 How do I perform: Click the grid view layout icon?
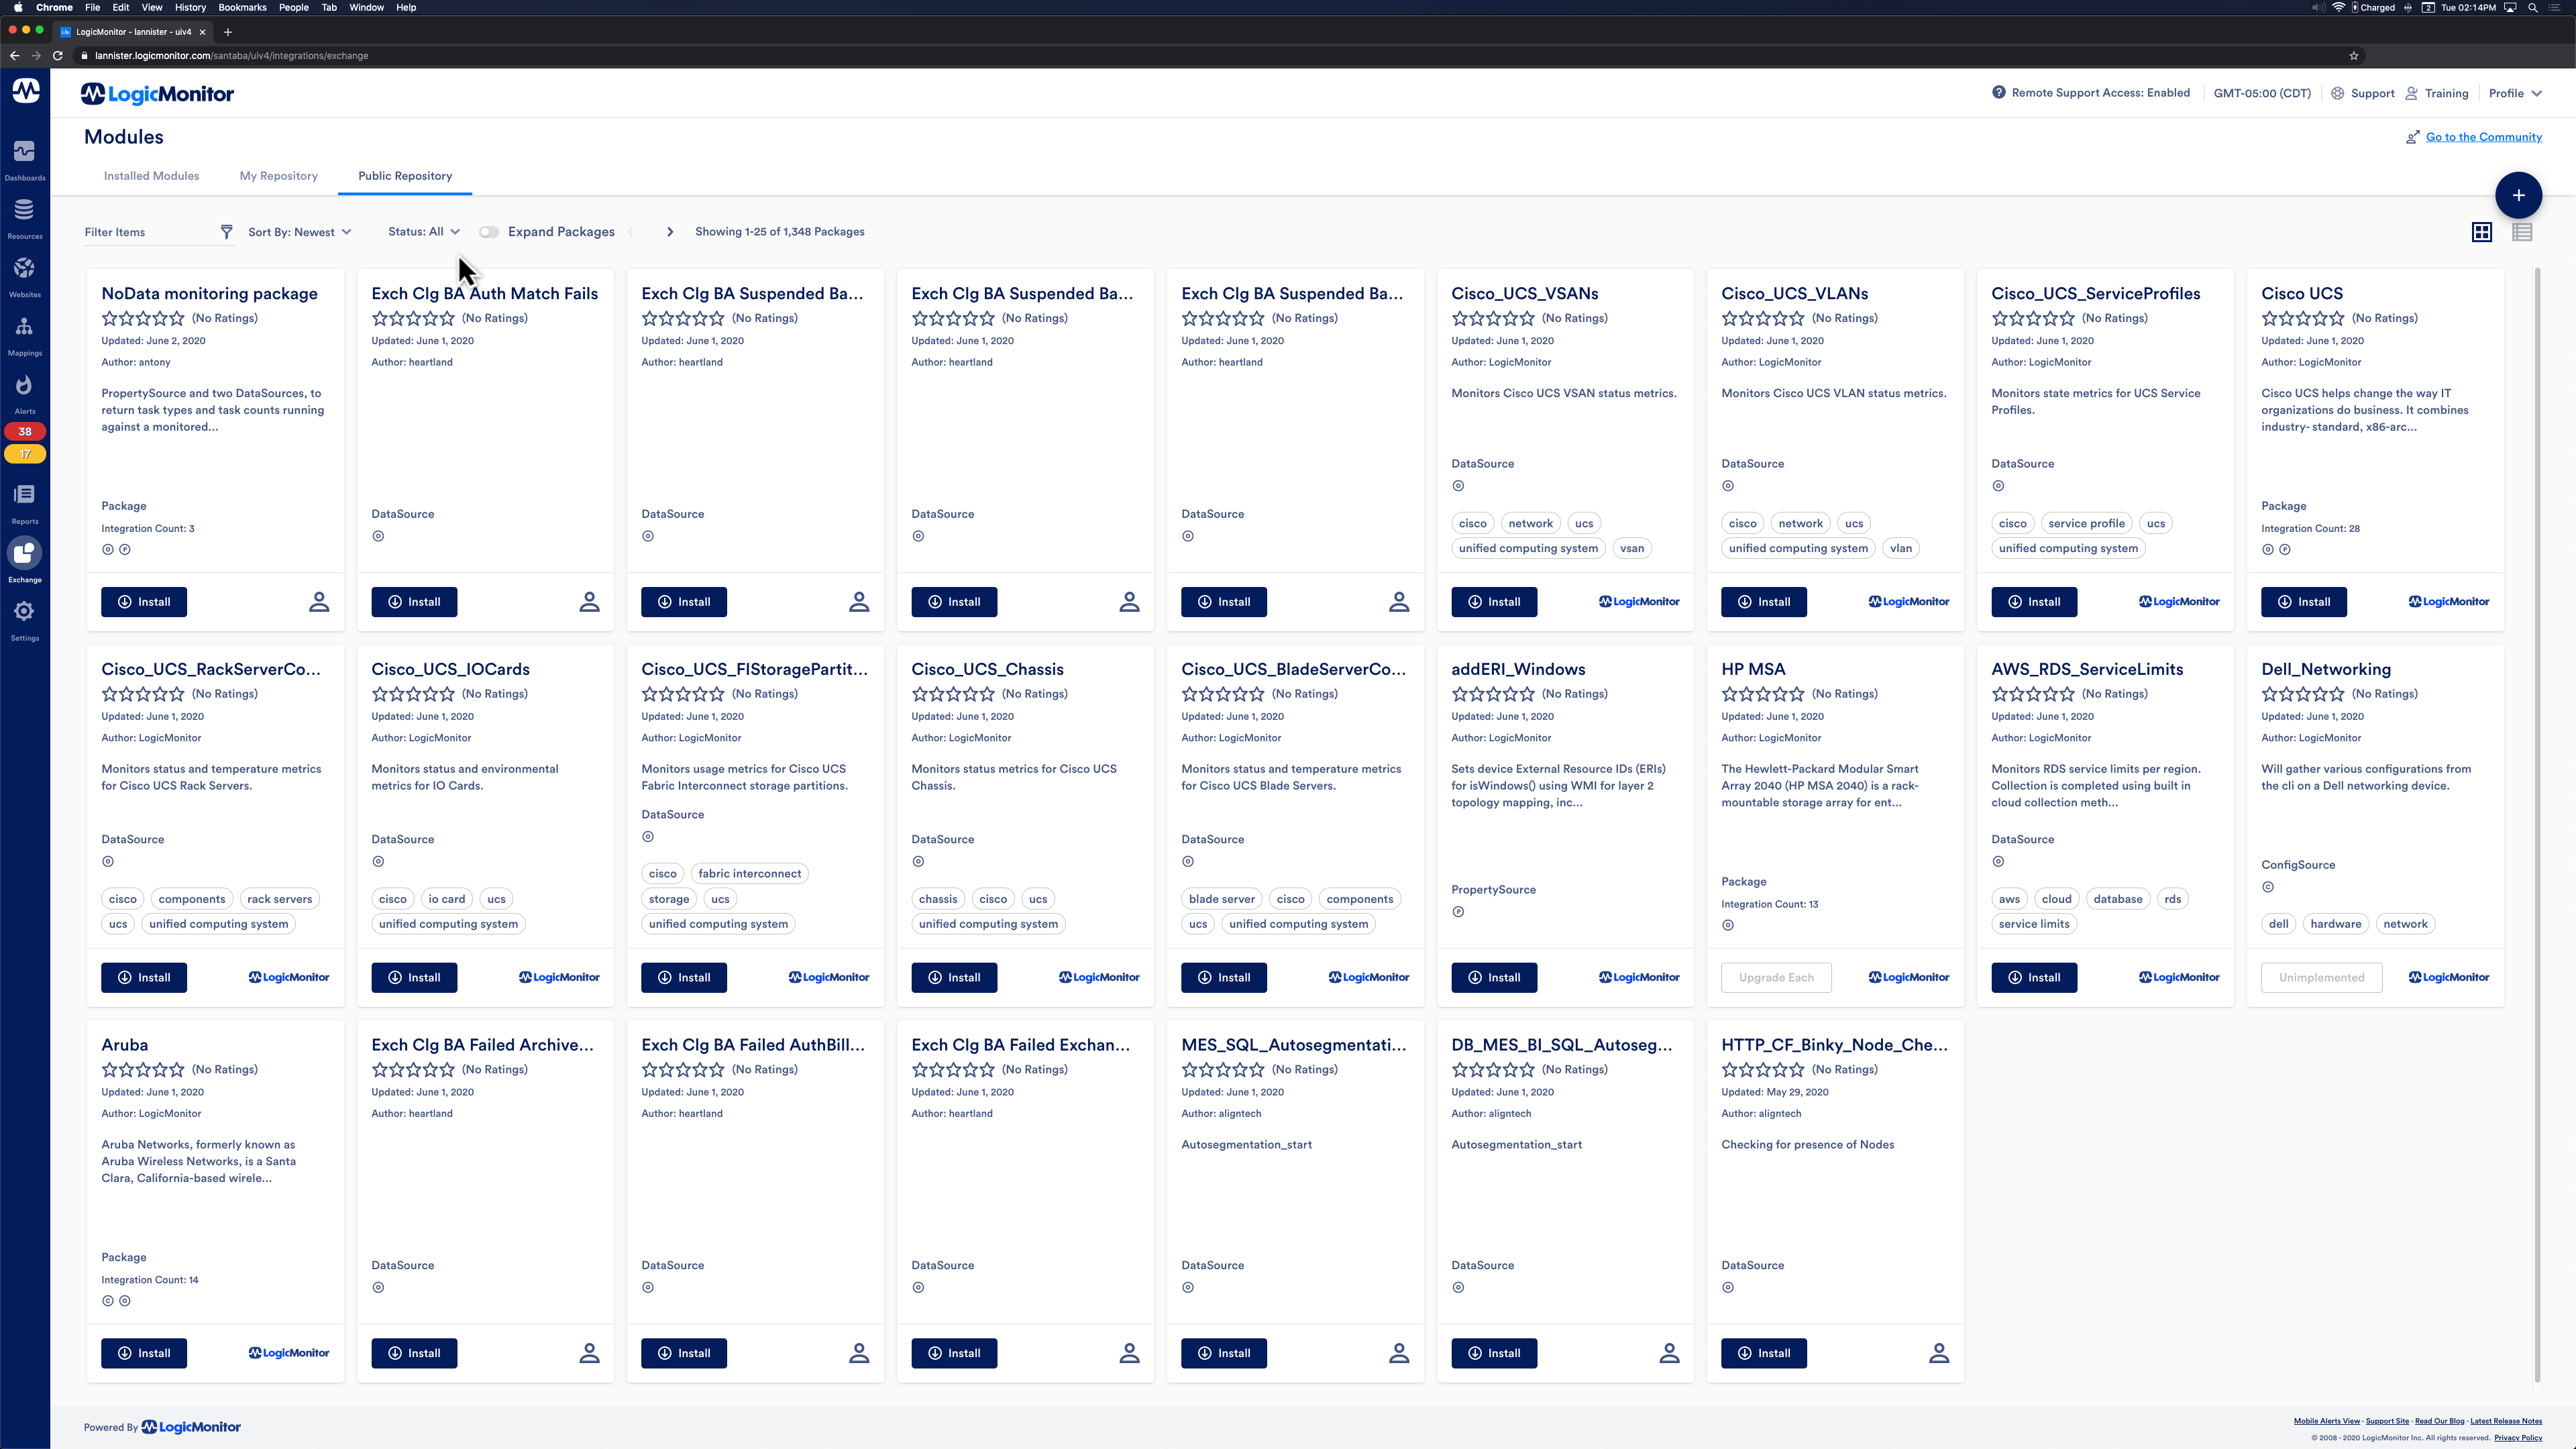point(2482,230)
